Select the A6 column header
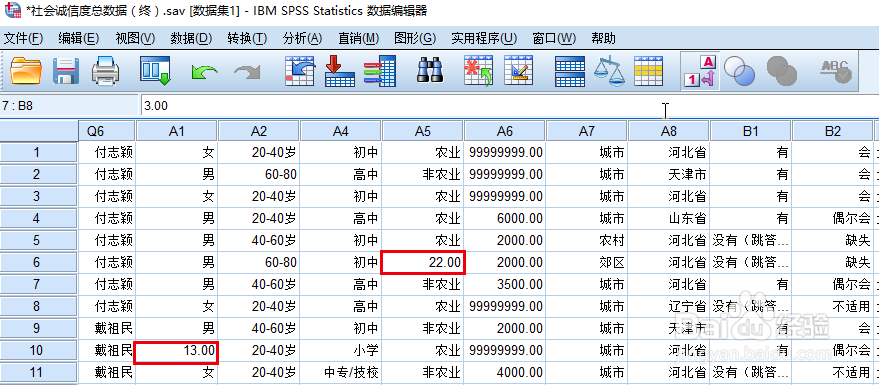The width and height of the screenshot is (879, 385). (505, 131)
